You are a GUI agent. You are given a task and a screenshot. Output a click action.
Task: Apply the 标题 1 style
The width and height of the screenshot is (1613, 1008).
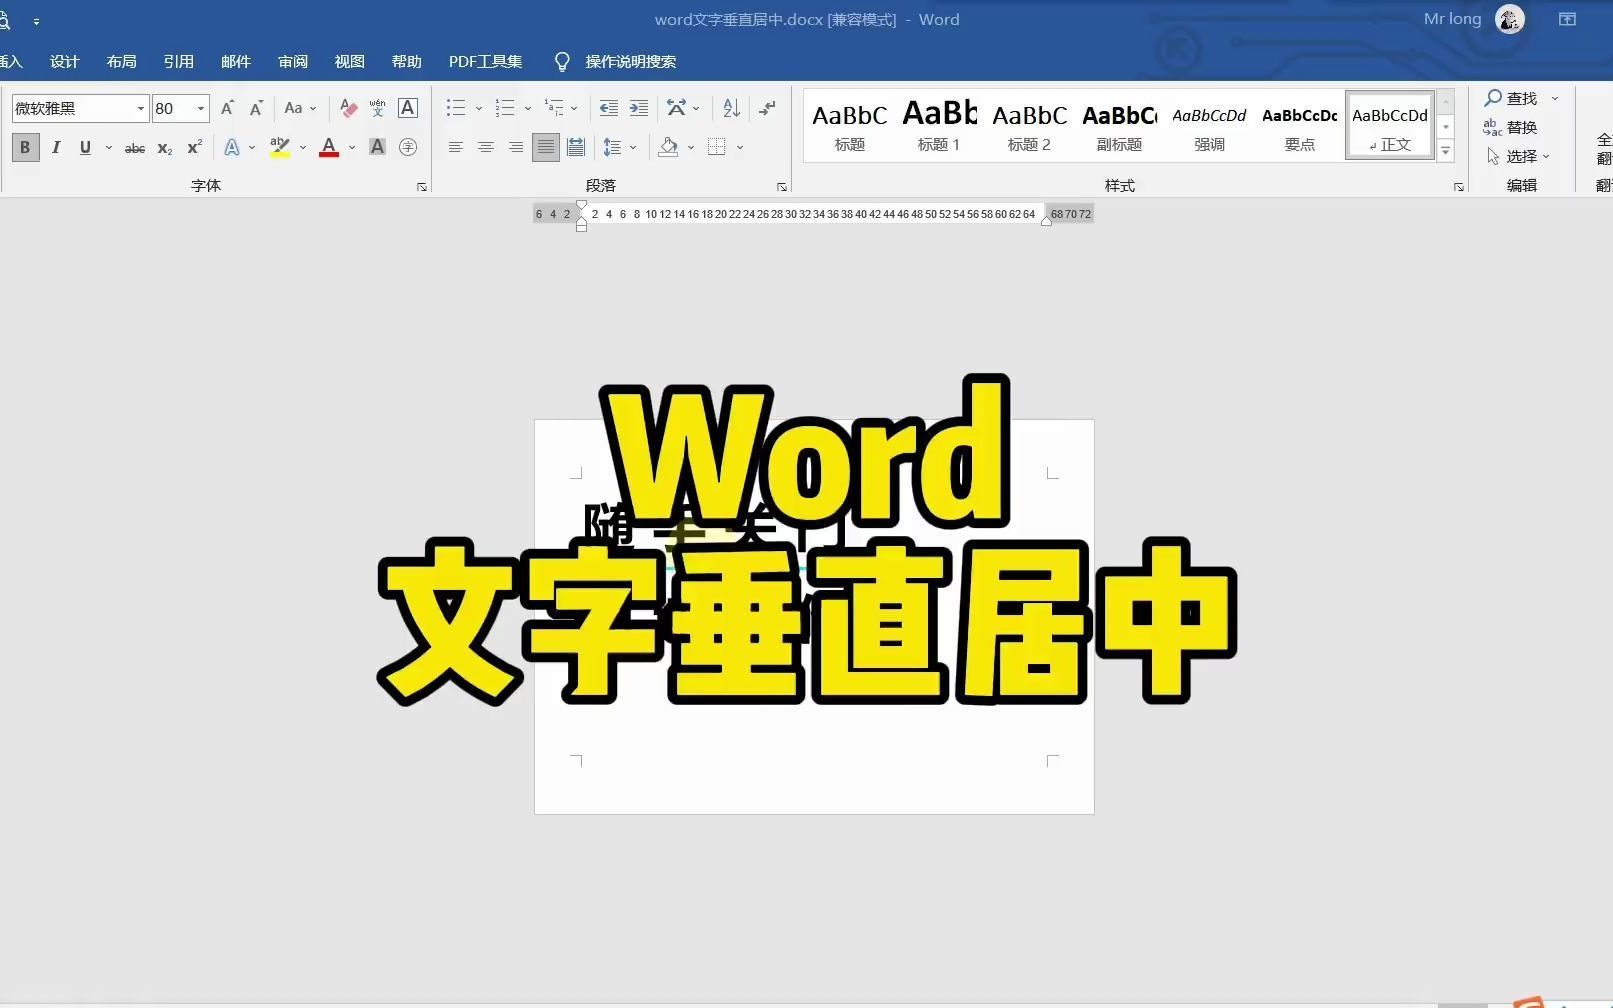pyautogui.click(x=938, y=125)
